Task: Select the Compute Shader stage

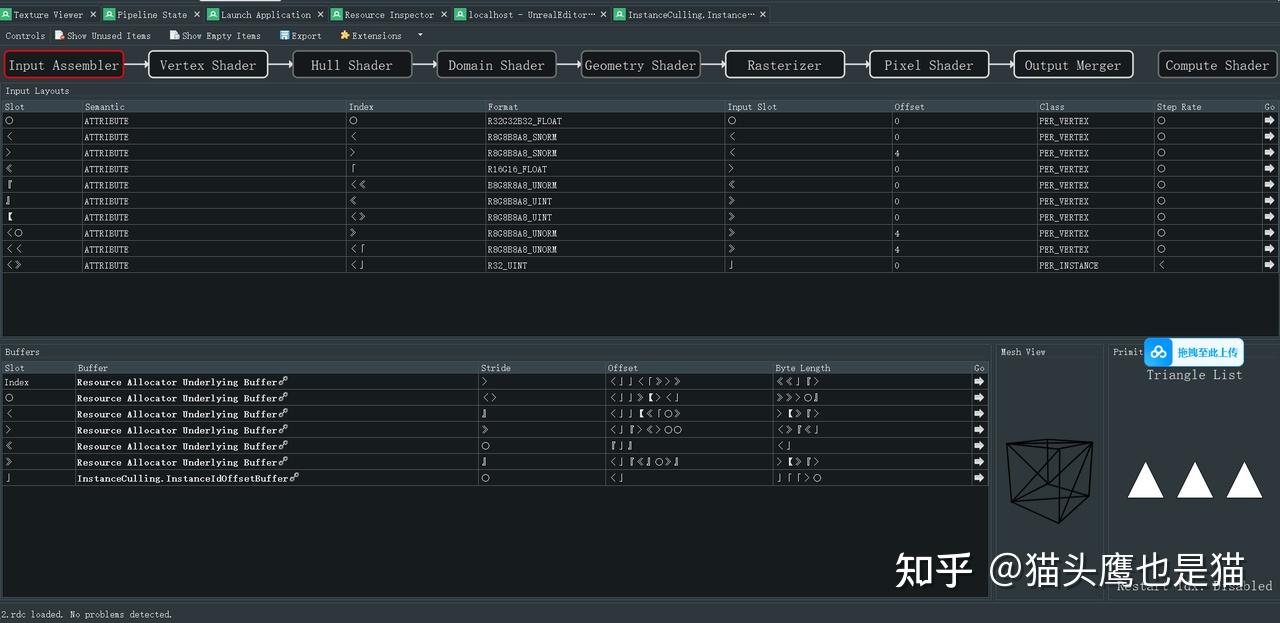Action: [x=1216, y=63]
